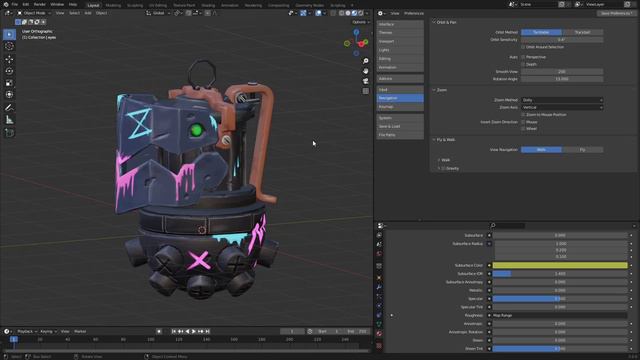Open Save & Load preferences category
The width and height of the screenshot is (640, 360).
pyautogui.click(x=400, y=127)
